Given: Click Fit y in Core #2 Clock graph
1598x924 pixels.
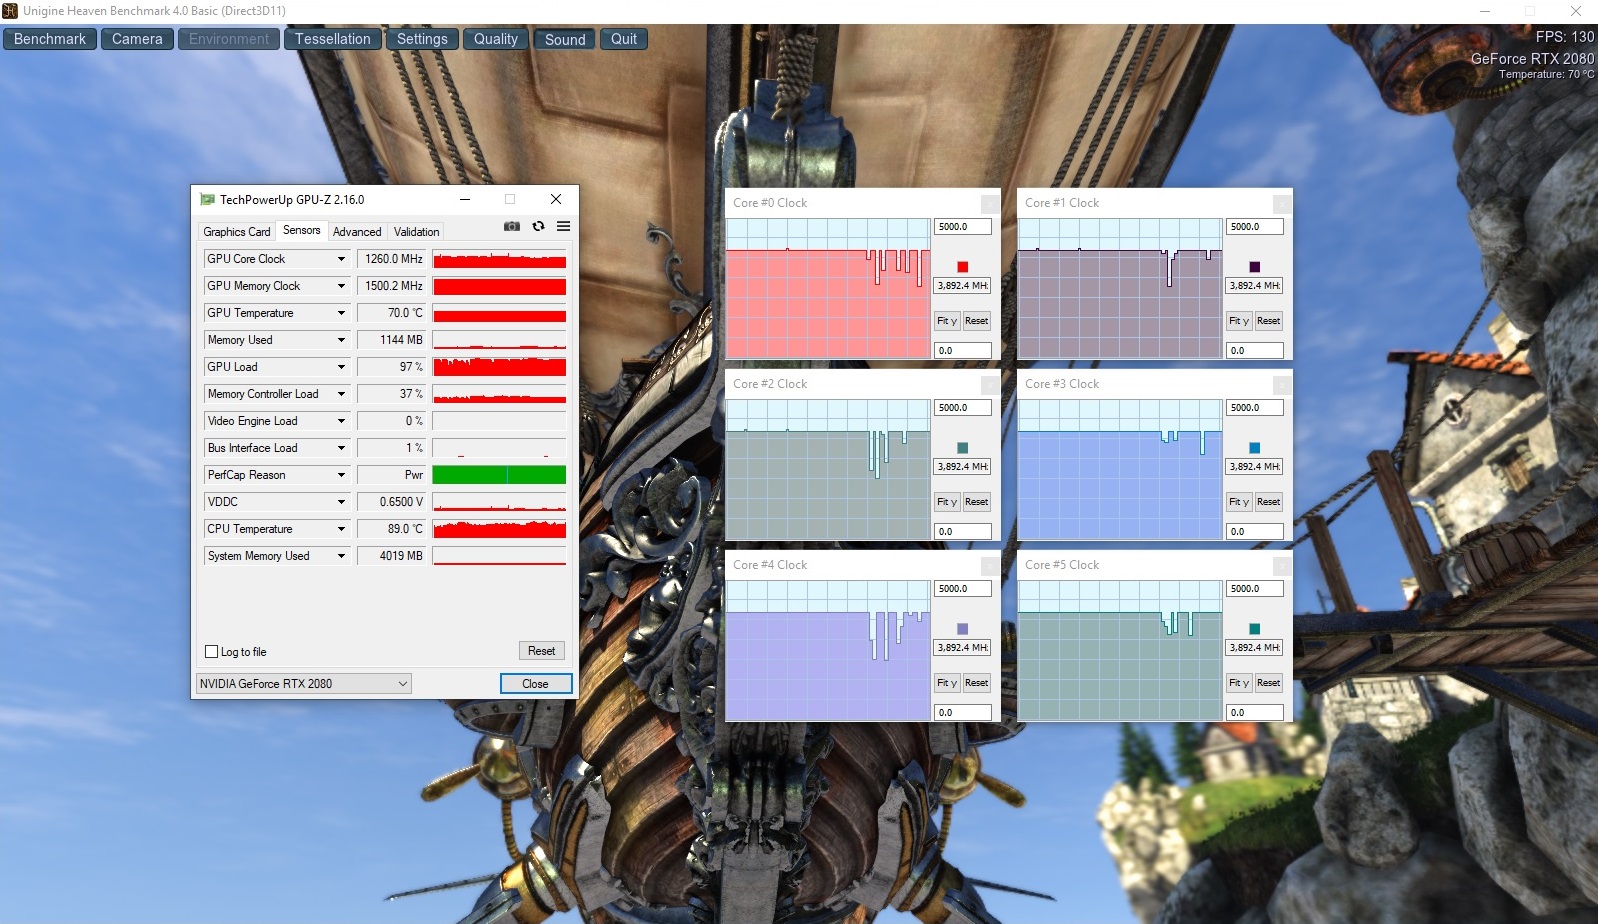Looking at the screenshot, I should tap(947, 502).
